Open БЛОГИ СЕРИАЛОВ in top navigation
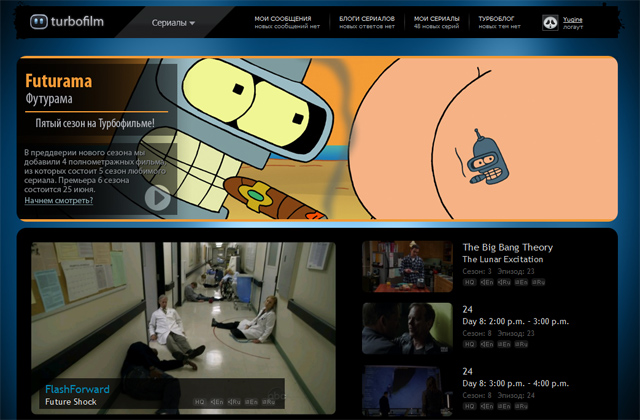640x420 pixels. click(367, 18)
